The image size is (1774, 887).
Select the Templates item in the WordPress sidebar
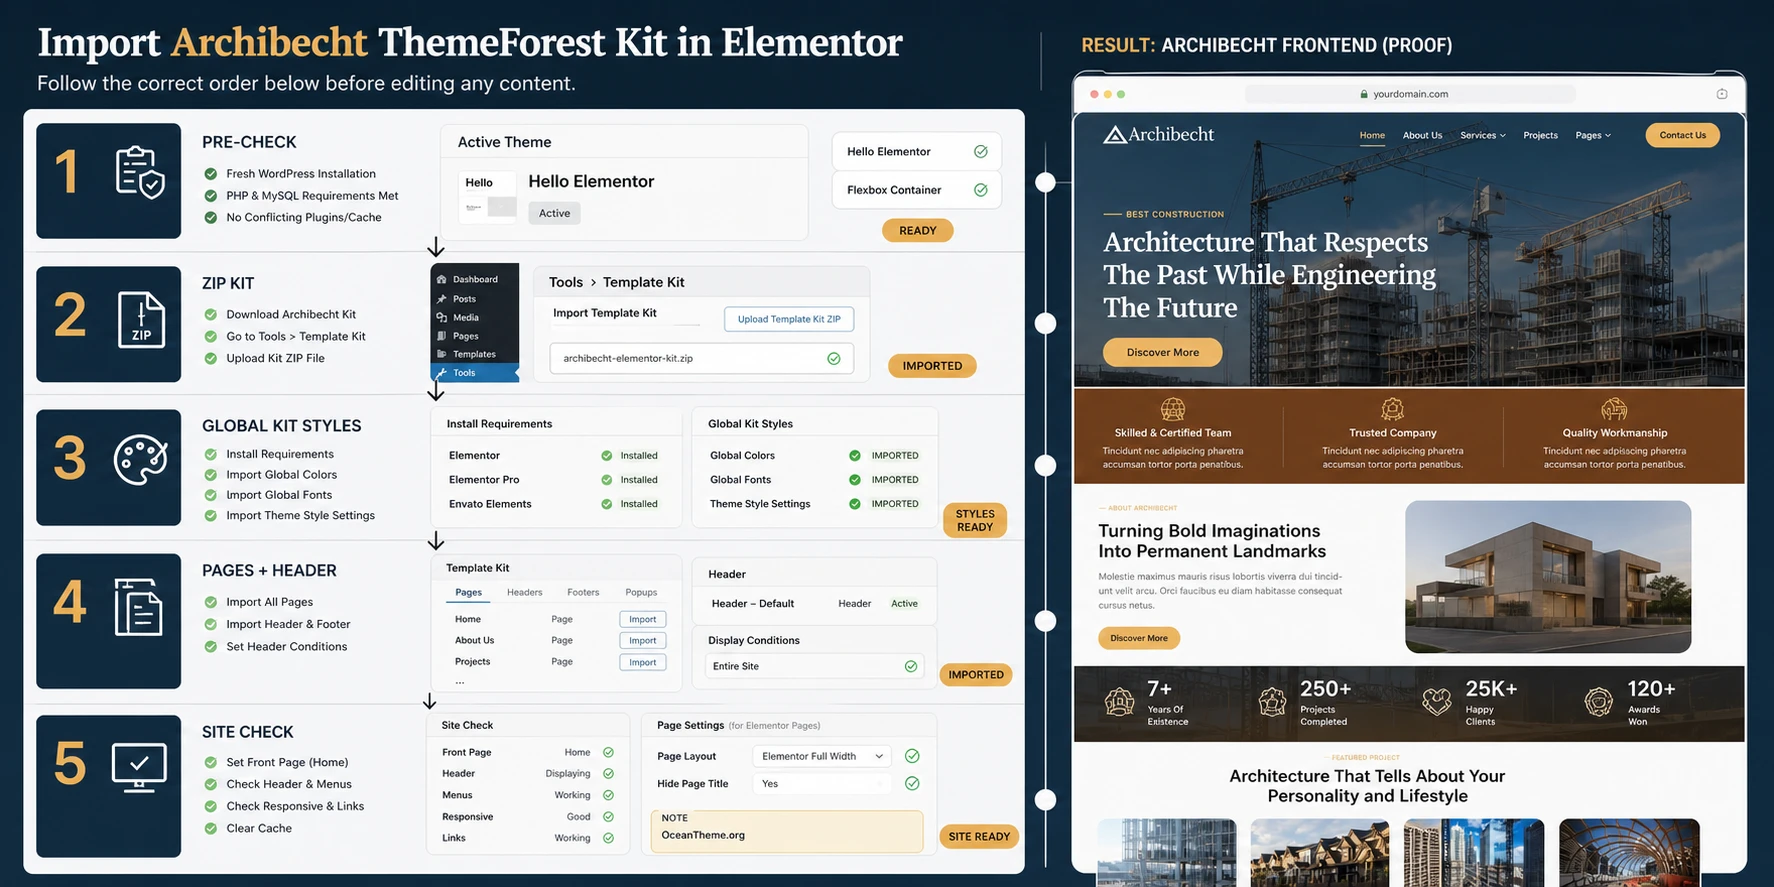point(475,354)
